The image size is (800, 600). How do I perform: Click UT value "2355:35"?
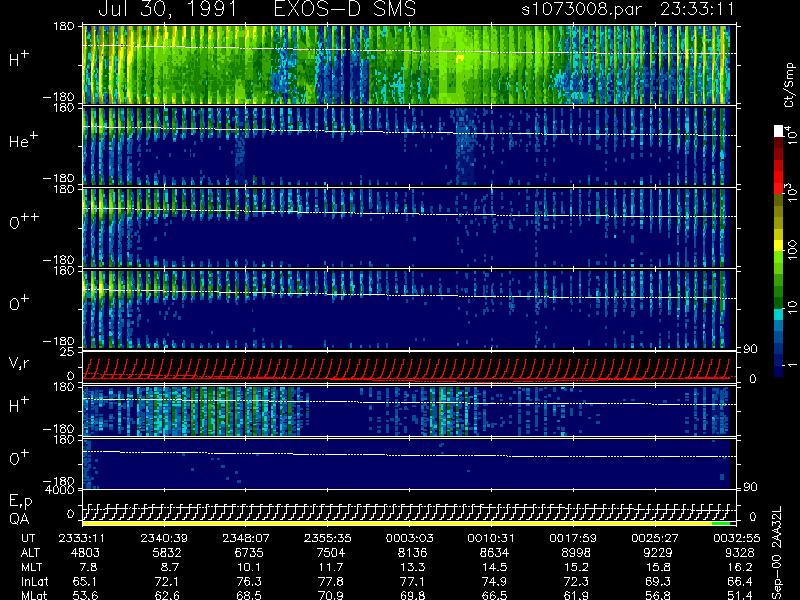point(328,538)
